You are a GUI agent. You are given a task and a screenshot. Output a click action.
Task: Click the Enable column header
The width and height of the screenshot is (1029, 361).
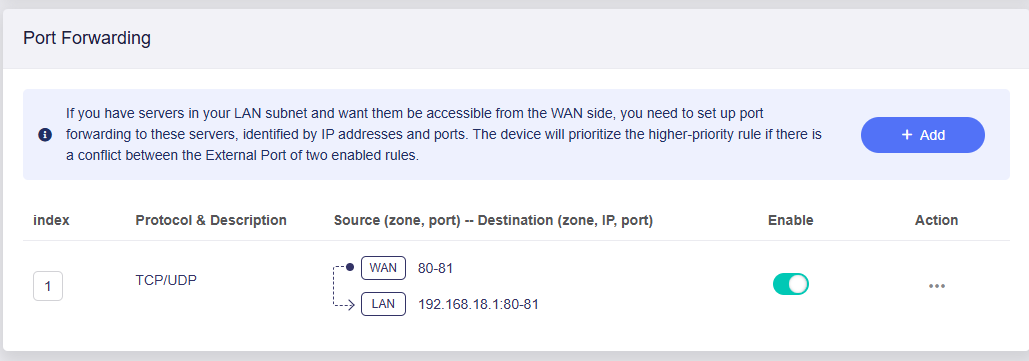790,221
